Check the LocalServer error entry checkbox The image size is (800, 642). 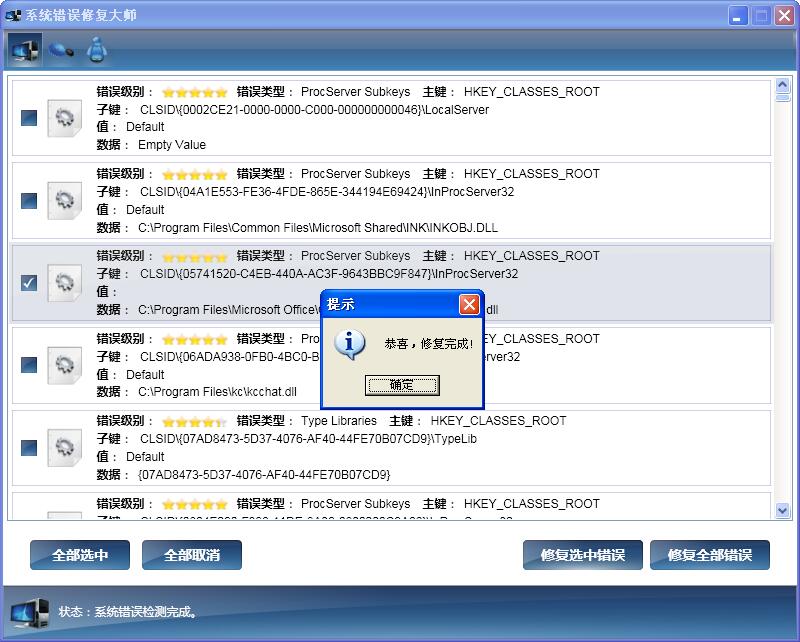[29, 118]
